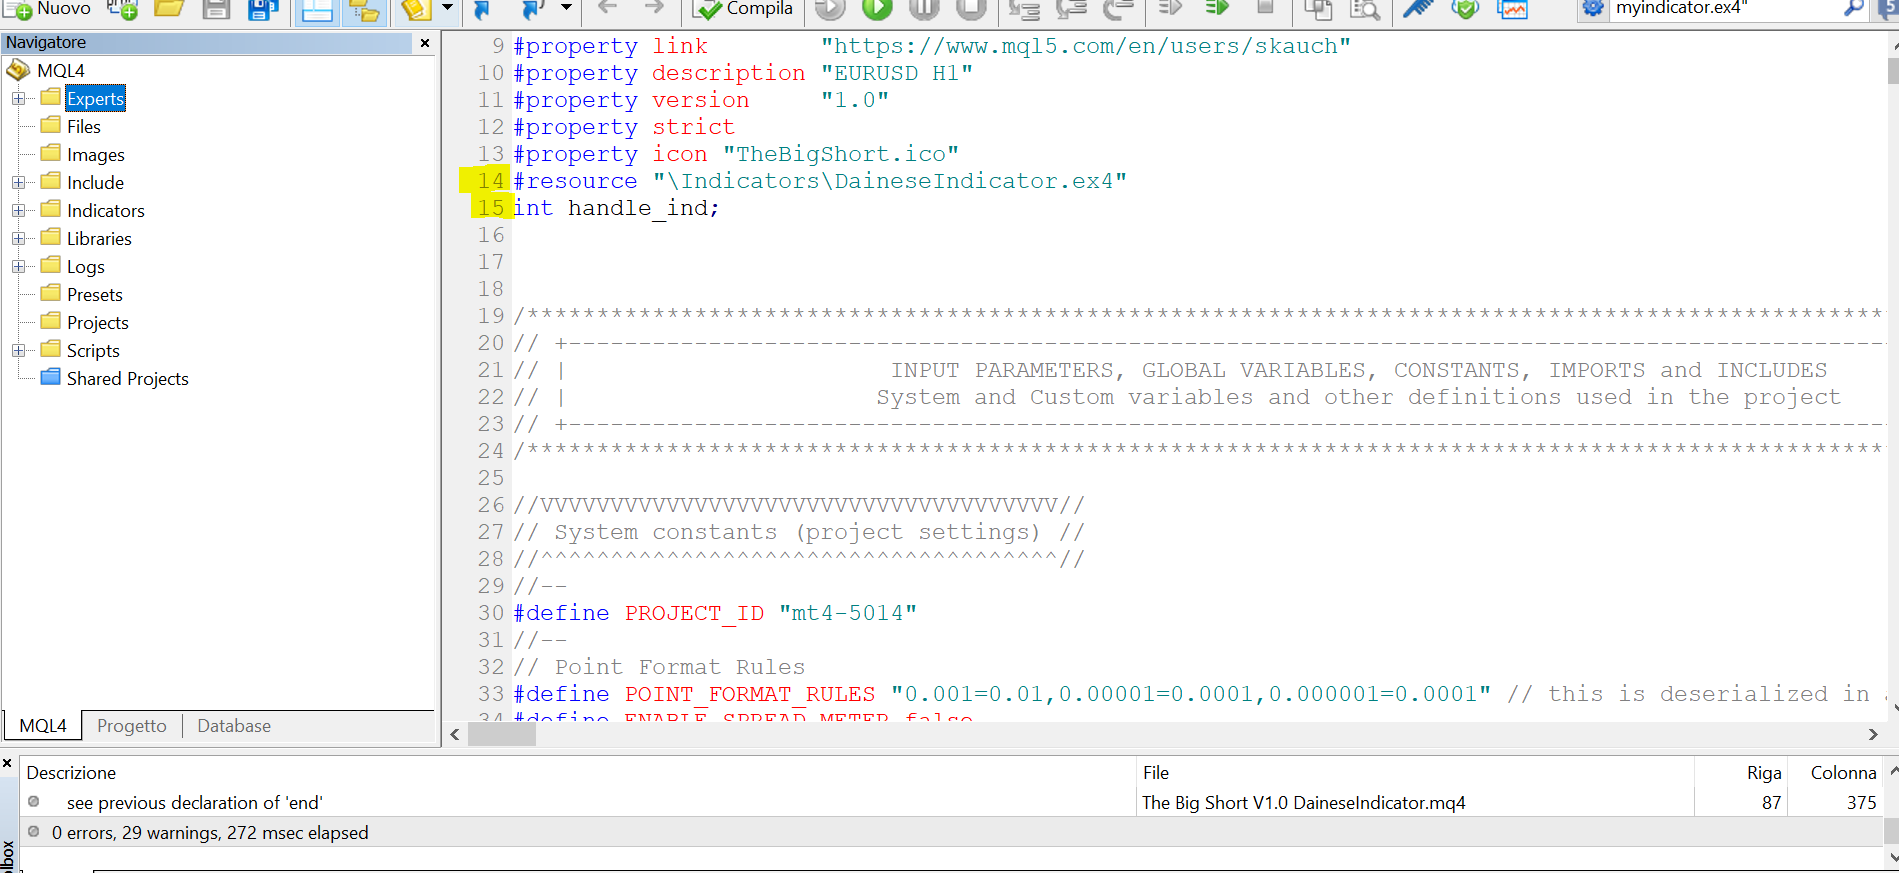Stop debugging with the stop icon
This screenshot has width=1899, height=873.
[970, 9]
